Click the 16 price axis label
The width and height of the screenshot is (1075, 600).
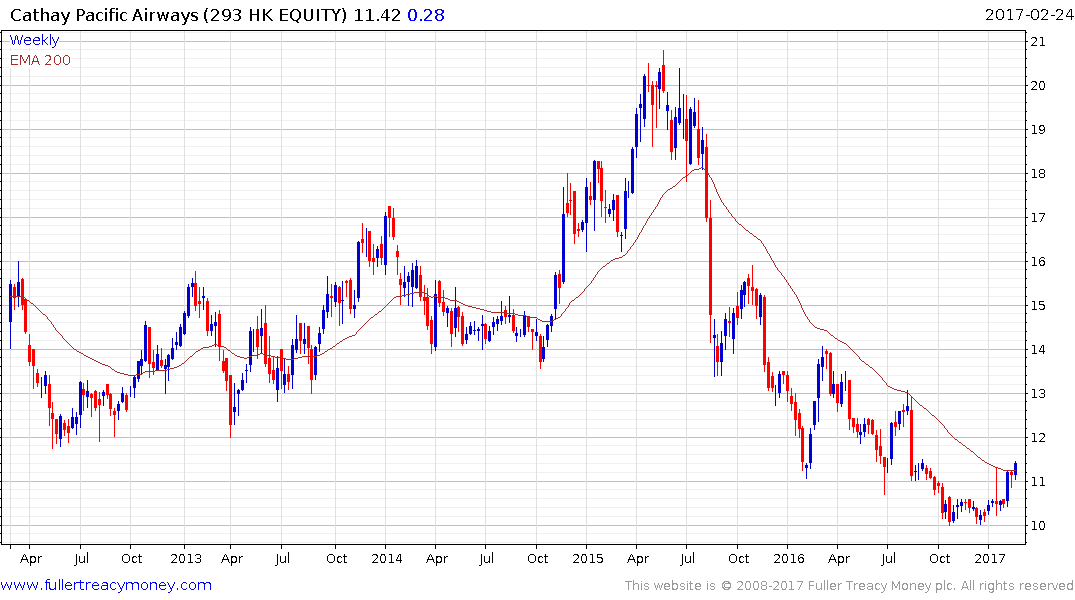point(1038,262)
